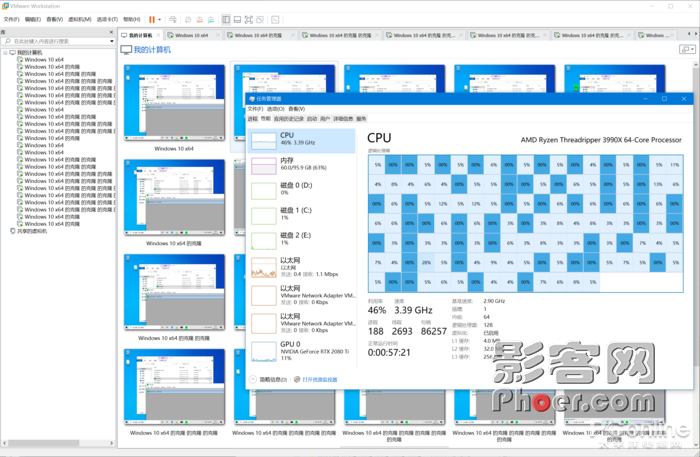The image size is (700, 457).
Task: Open the 查看(V) menu in VMware Workstation
Action: pyautogui.click(x=54, y=20)
